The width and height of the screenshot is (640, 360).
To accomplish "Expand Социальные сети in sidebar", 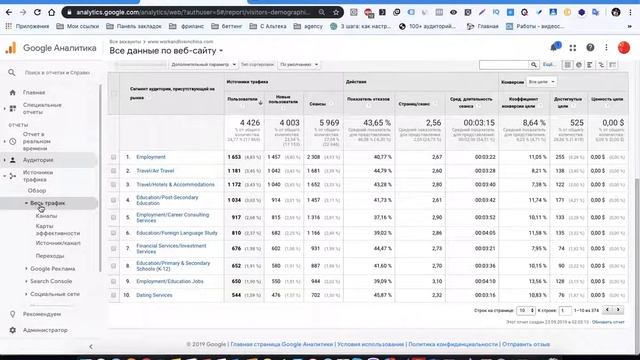I will (27, 294).
